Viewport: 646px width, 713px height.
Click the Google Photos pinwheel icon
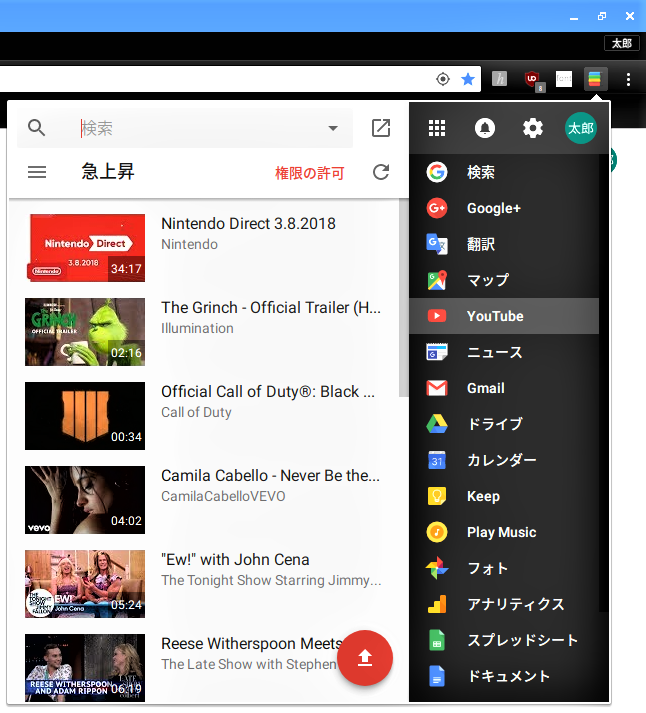coord(437,568)
